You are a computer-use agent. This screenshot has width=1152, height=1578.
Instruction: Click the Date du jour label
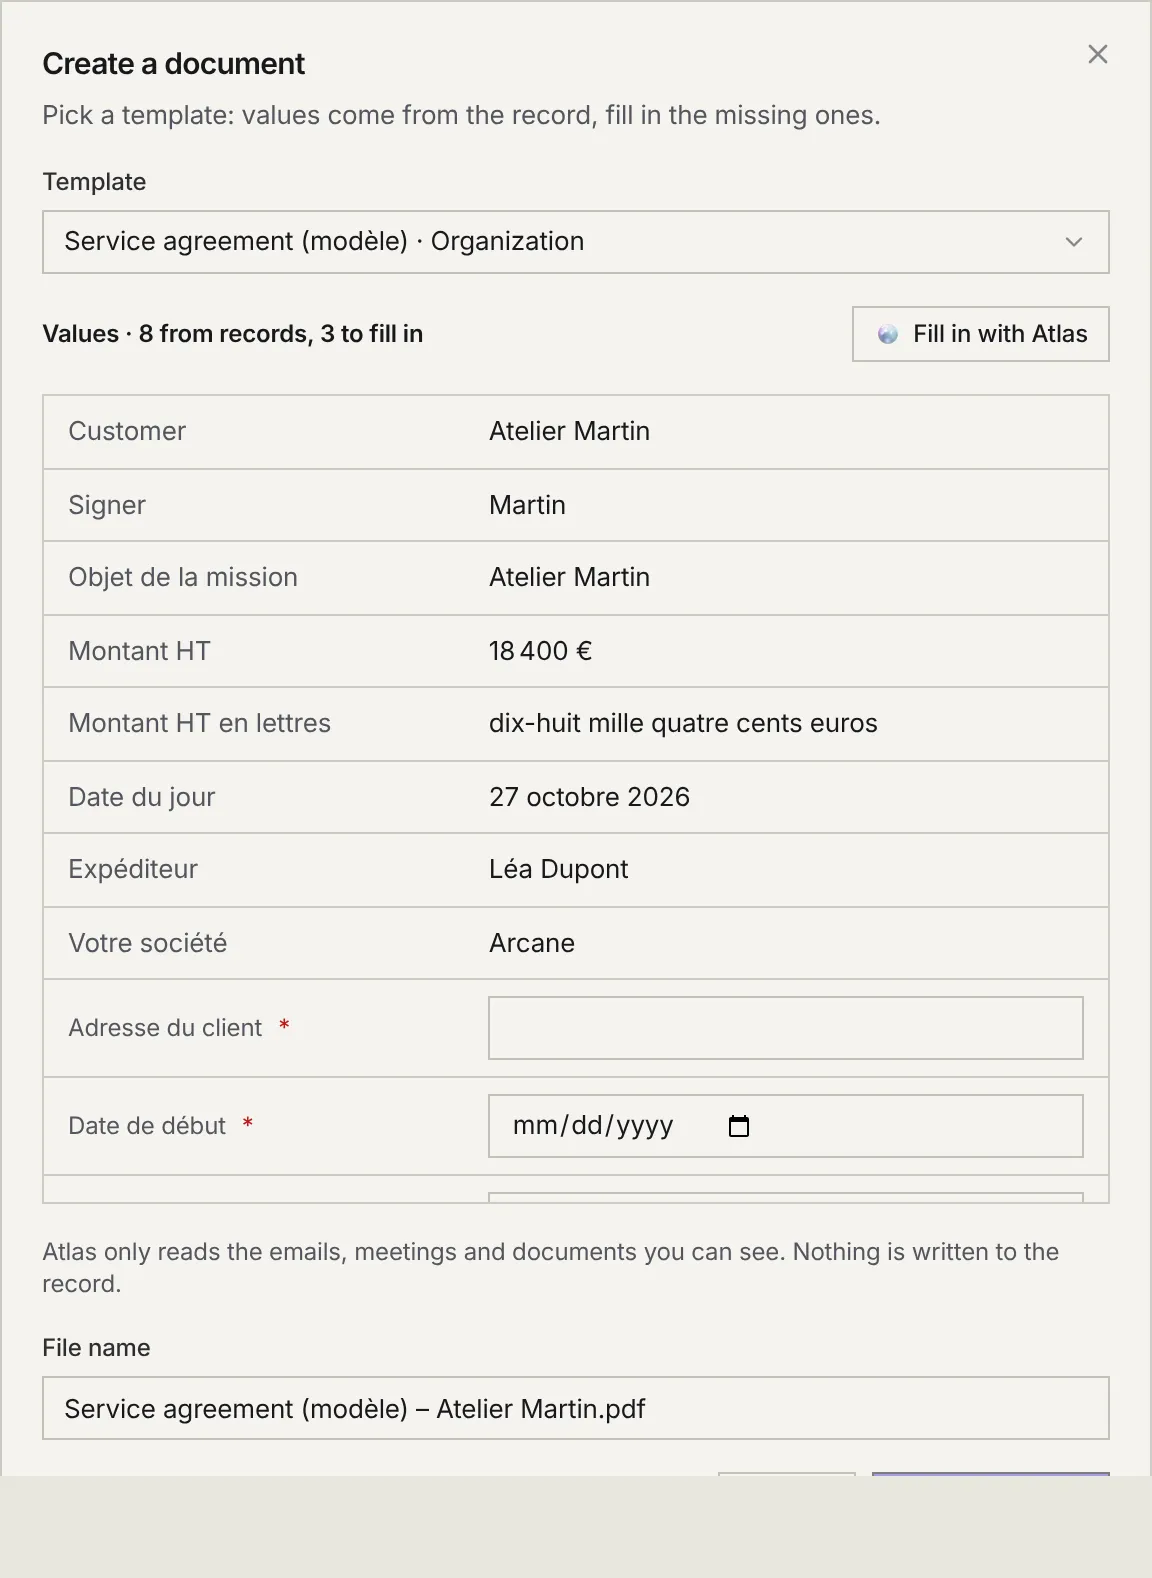142,797
